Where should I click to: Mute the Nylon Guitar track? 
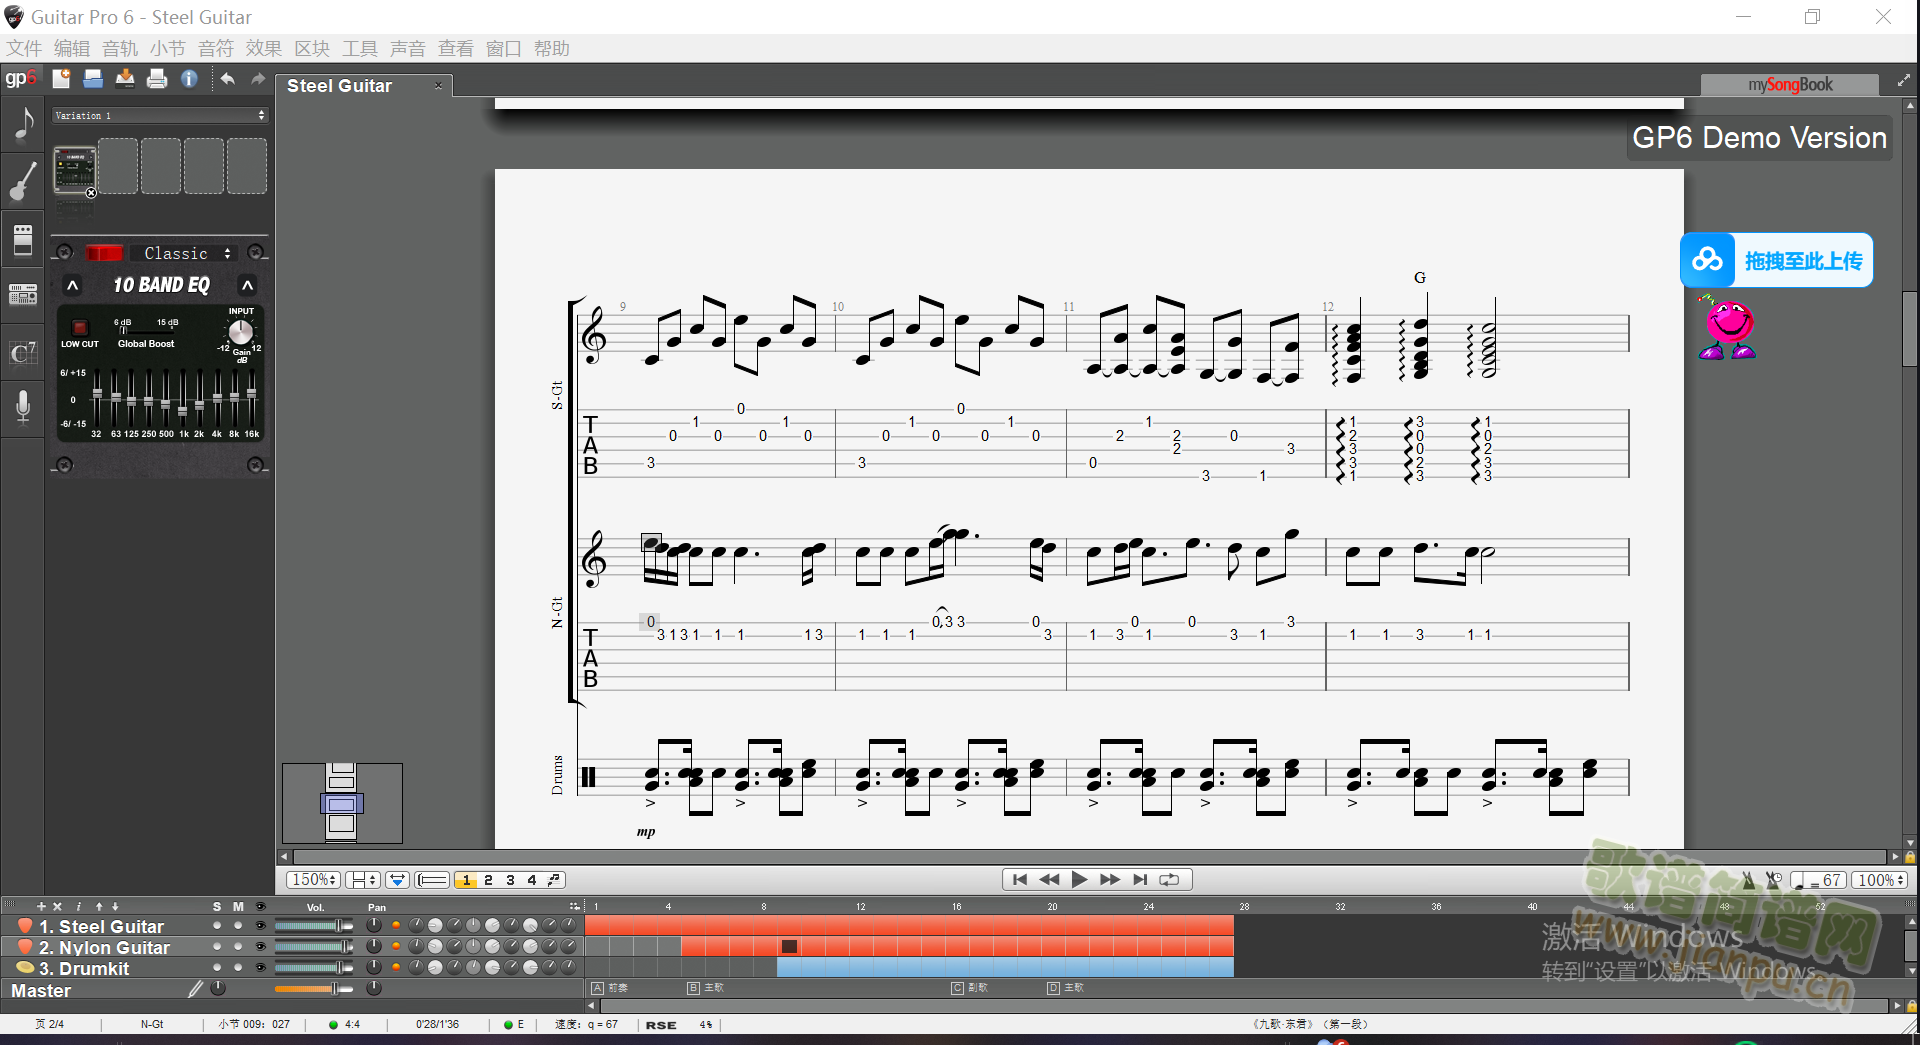[238, 947]
